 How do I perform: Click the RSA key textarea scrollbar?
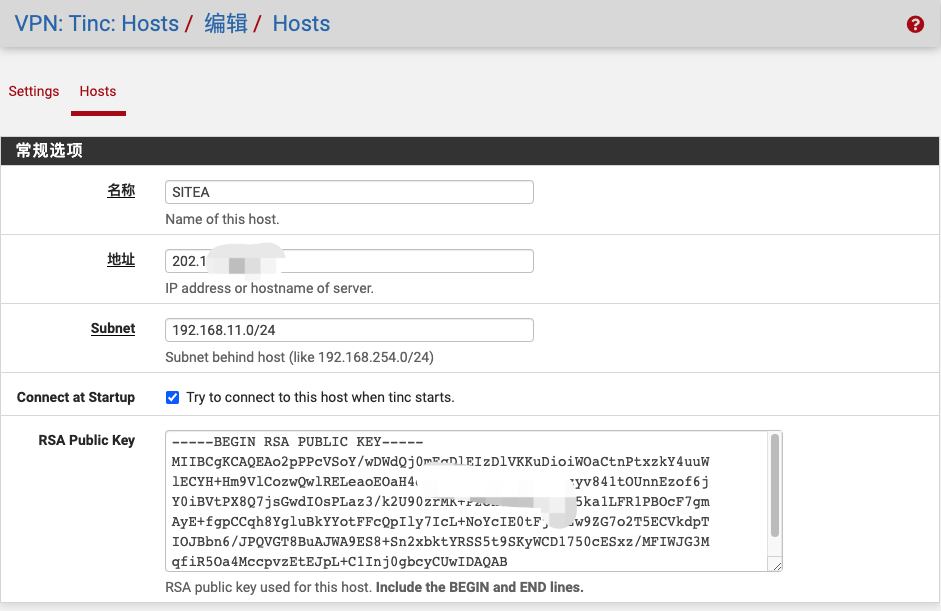tap(774, 485)
